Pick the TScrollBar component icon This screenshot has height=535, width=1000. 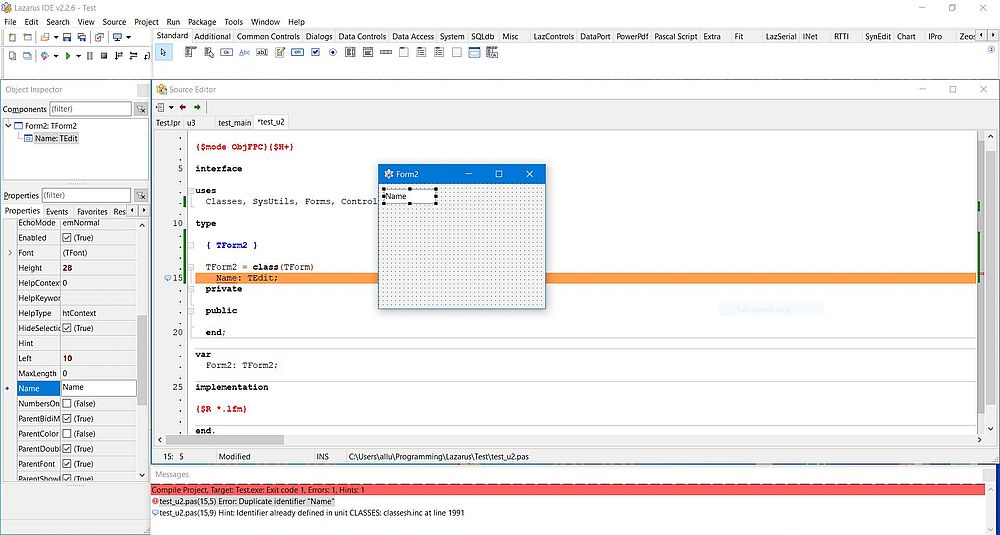click(386, 52)
